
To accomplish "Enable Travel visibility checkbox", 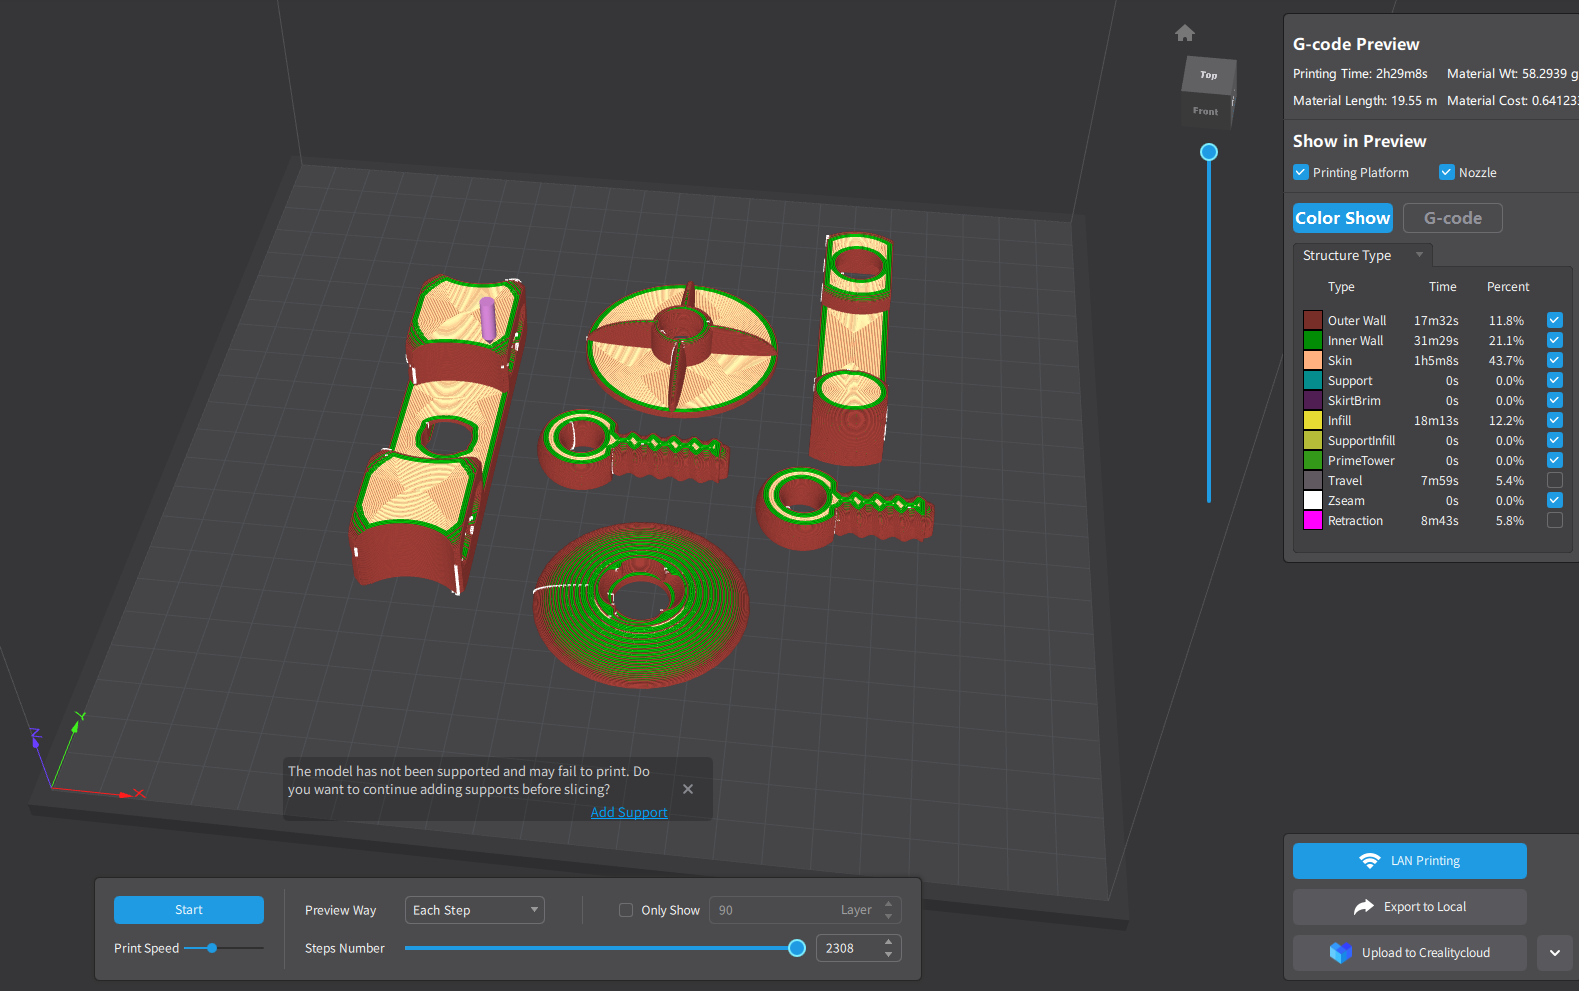I will 1555,480.
